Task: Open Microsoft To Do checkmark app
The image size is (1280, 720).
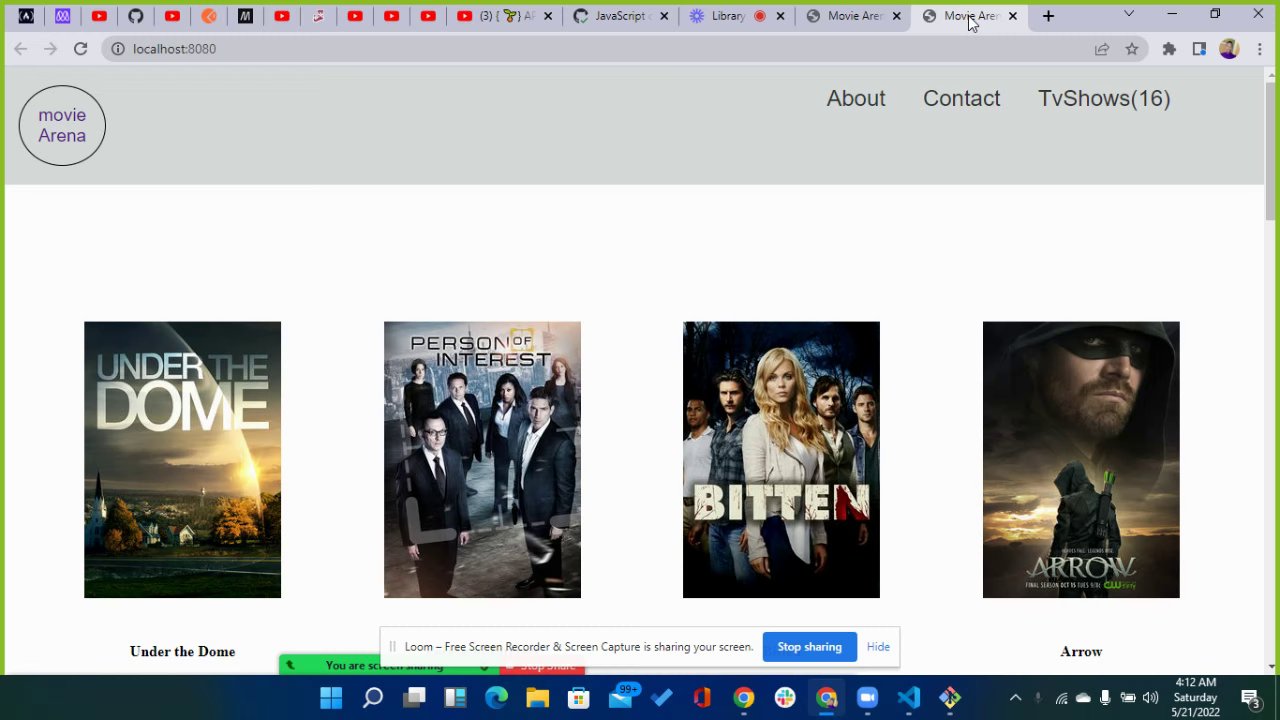Action: pos(661,697)
